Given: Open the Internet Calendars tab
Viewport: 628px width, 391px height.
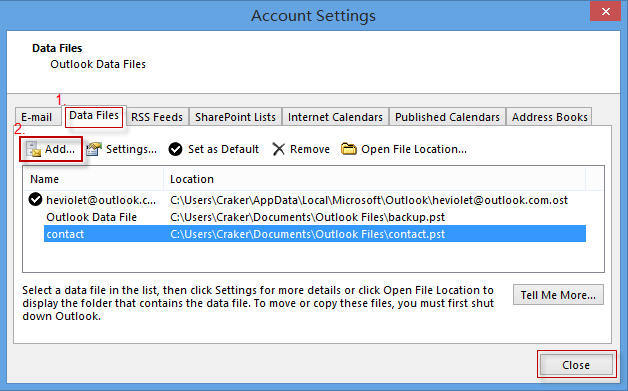Looking at the screenshot, I should pyautogui.click(x=335, y=117).
